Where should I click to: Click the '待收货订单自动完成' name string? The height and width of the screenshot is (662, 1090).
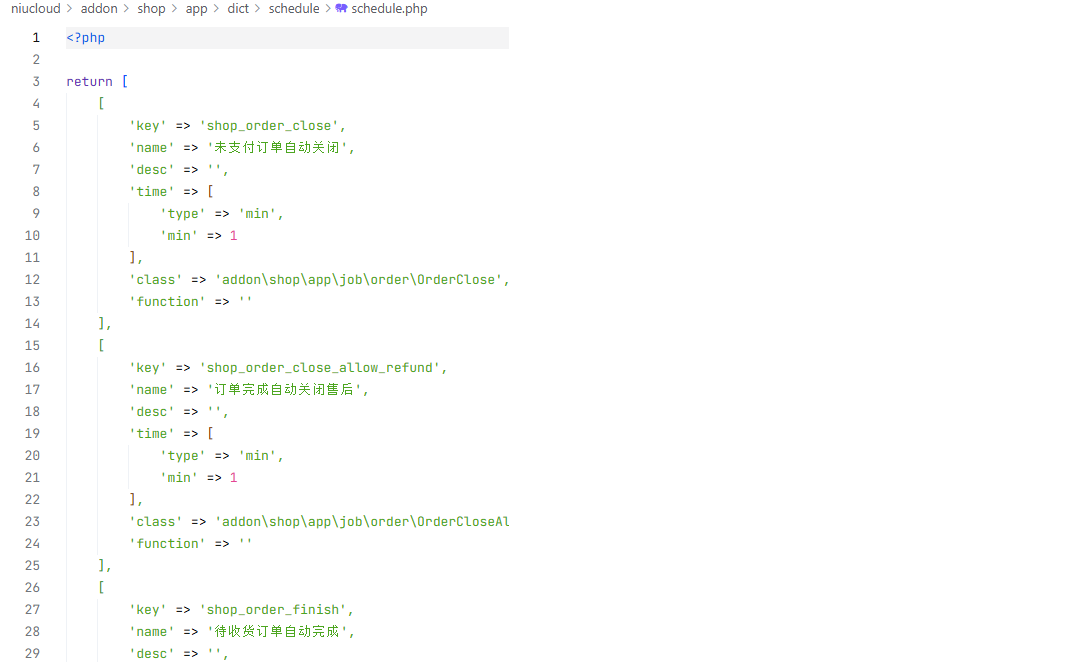click(277, 631)
